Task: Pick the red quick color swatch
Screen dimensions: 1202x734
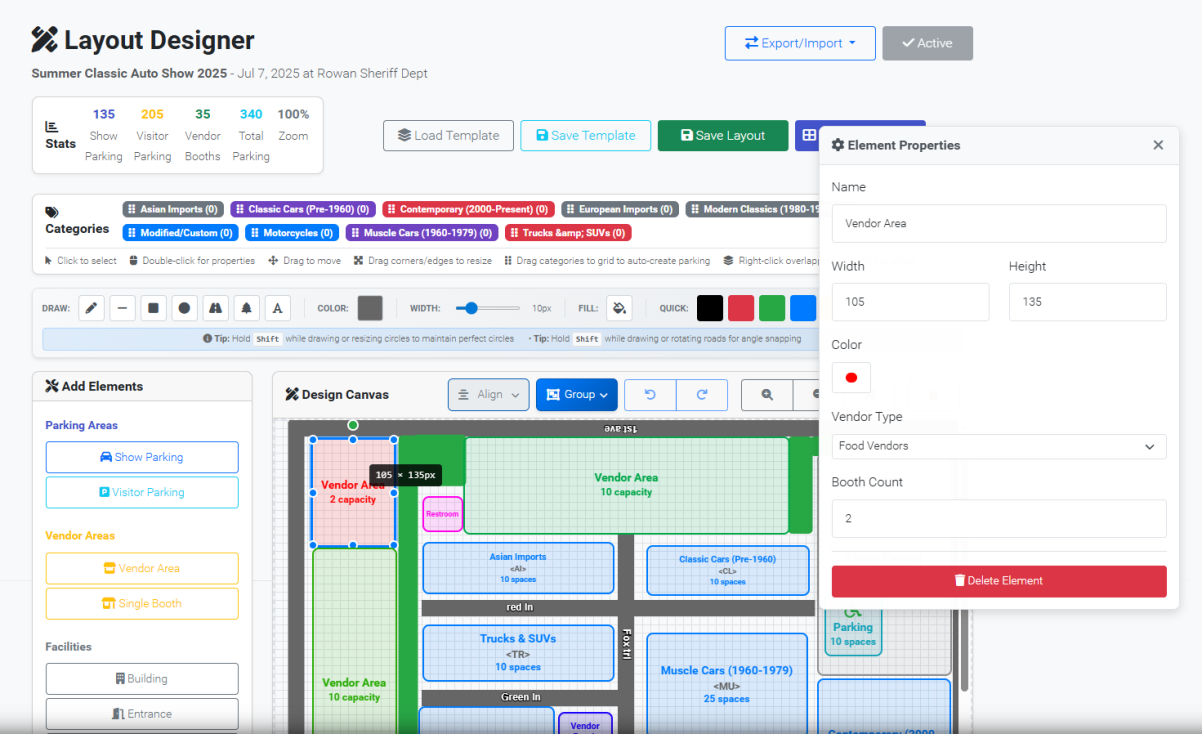Action: (x=740, y=308)
